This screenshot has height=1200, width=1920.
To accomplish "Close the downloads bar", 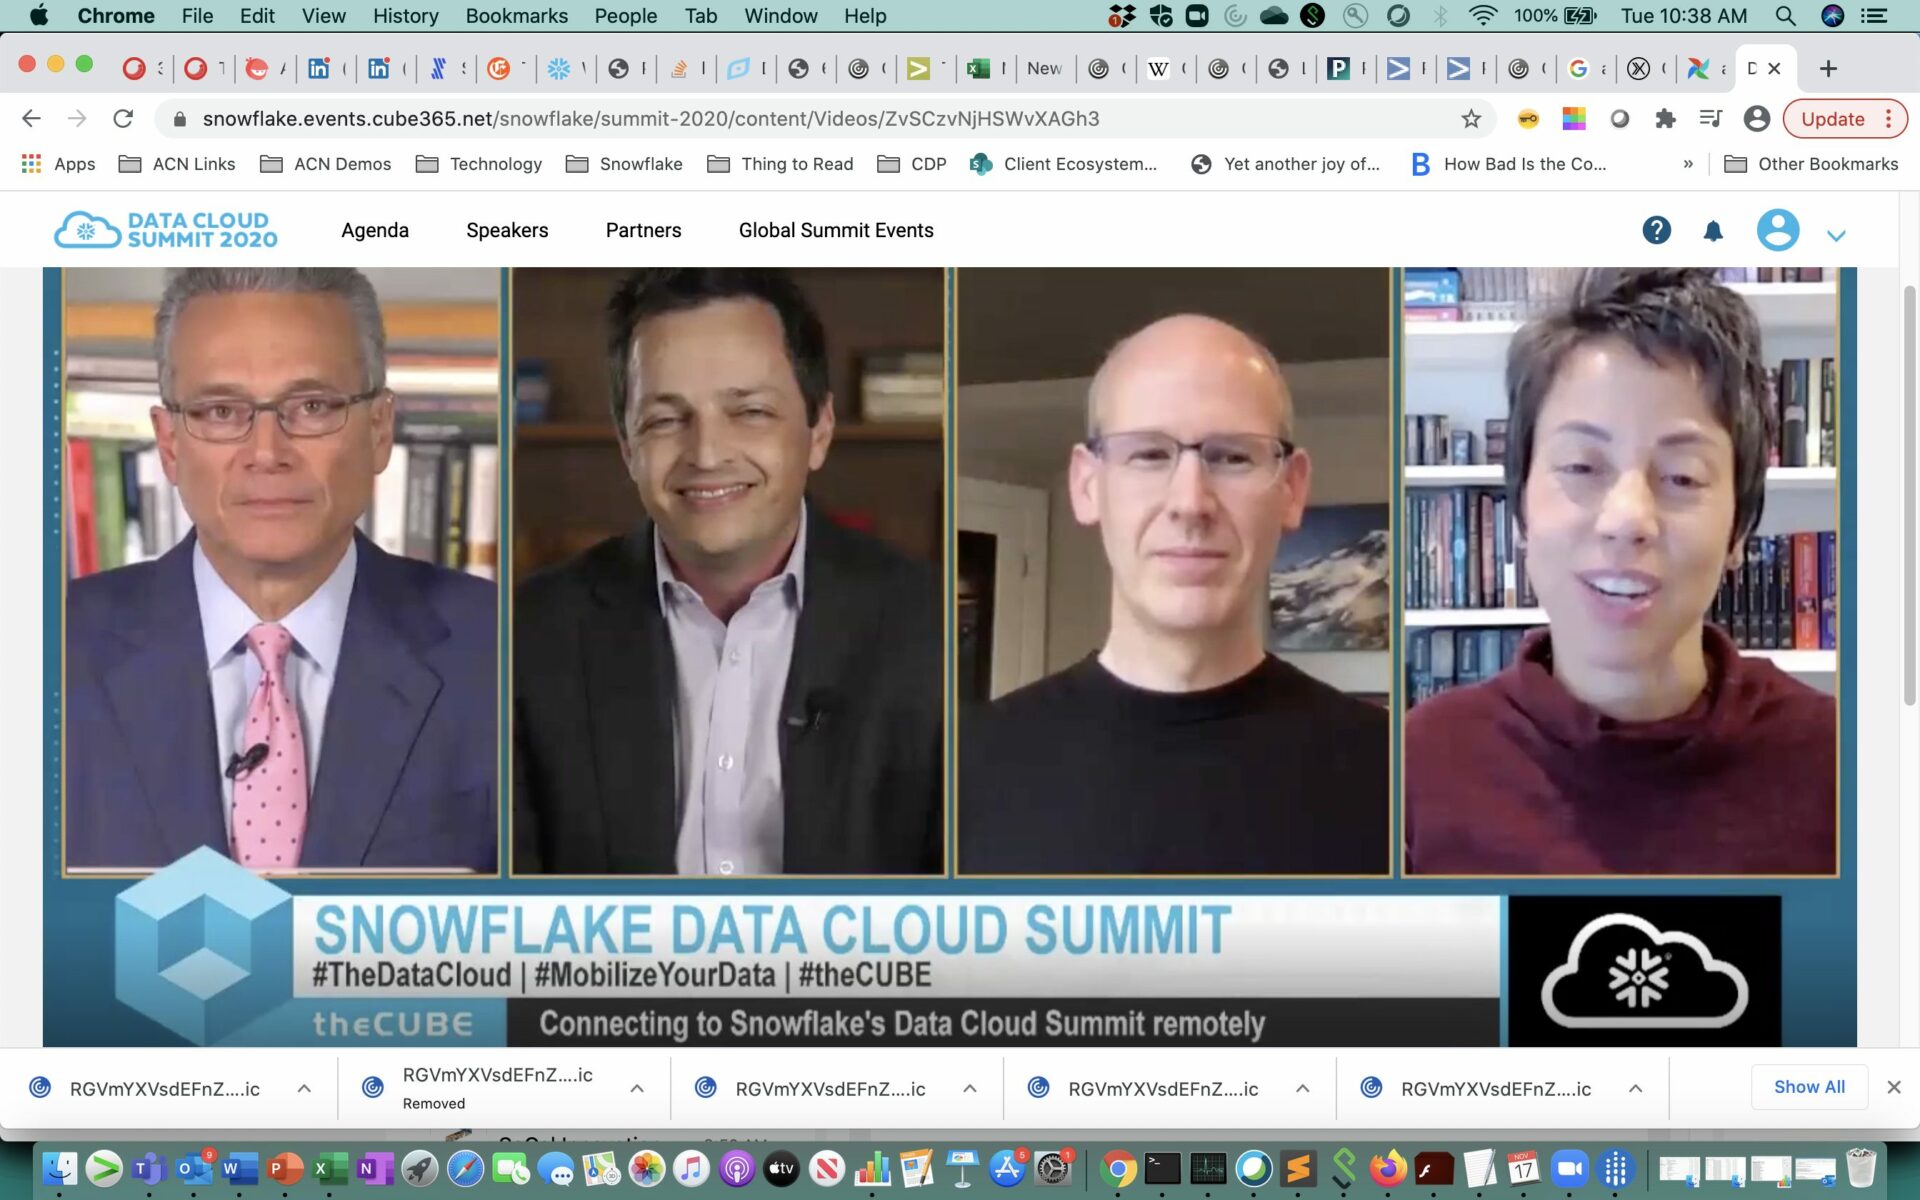I will click(1893, 1087).
